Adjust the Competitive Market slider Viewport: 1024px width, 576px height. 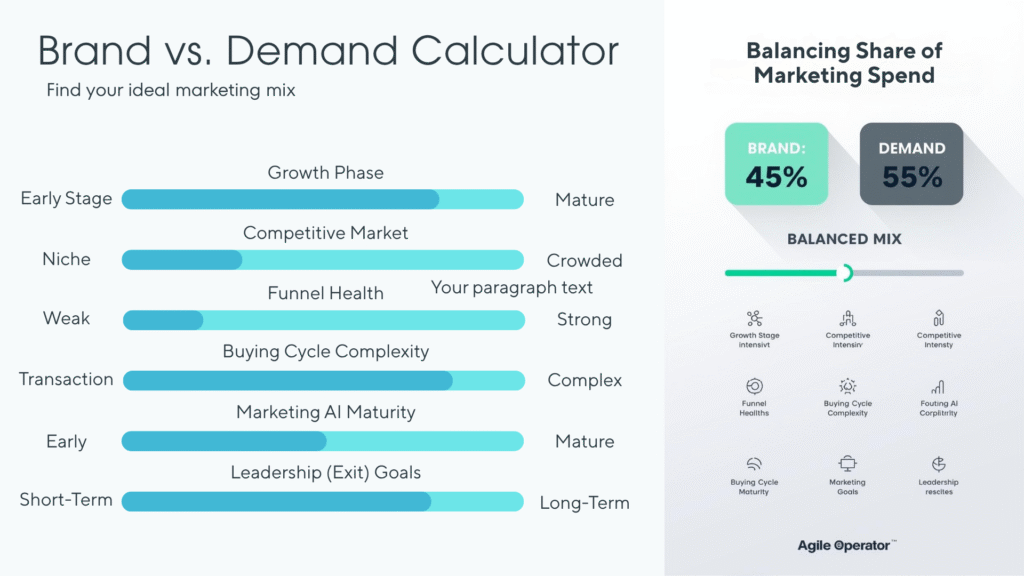click(x=322, y=260)
